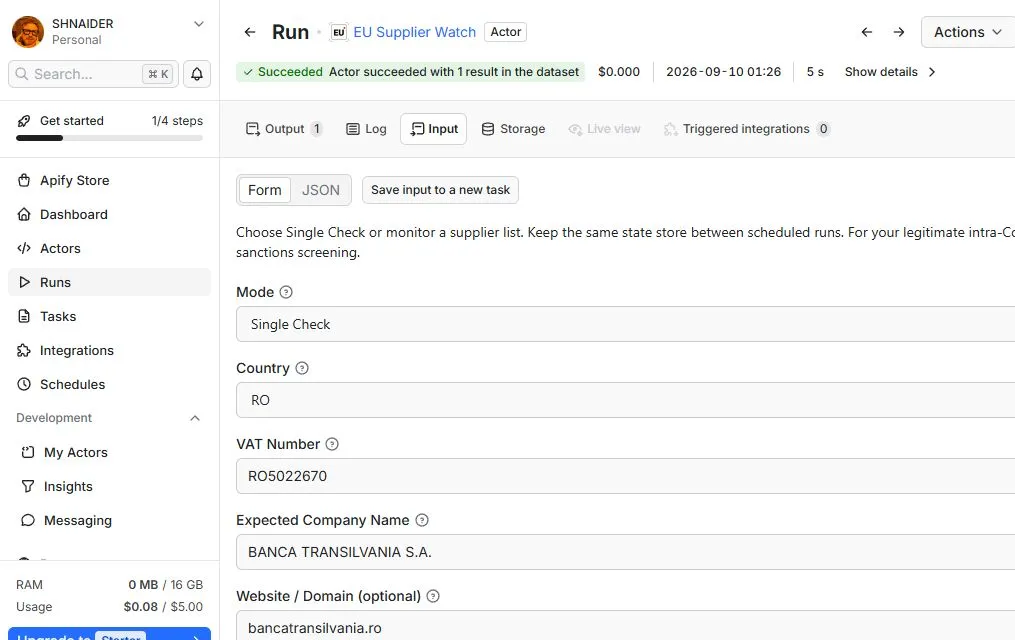This screenshot has width=1015, height=640.
Task: Click the VAT Number field
Action: (625, 476)
